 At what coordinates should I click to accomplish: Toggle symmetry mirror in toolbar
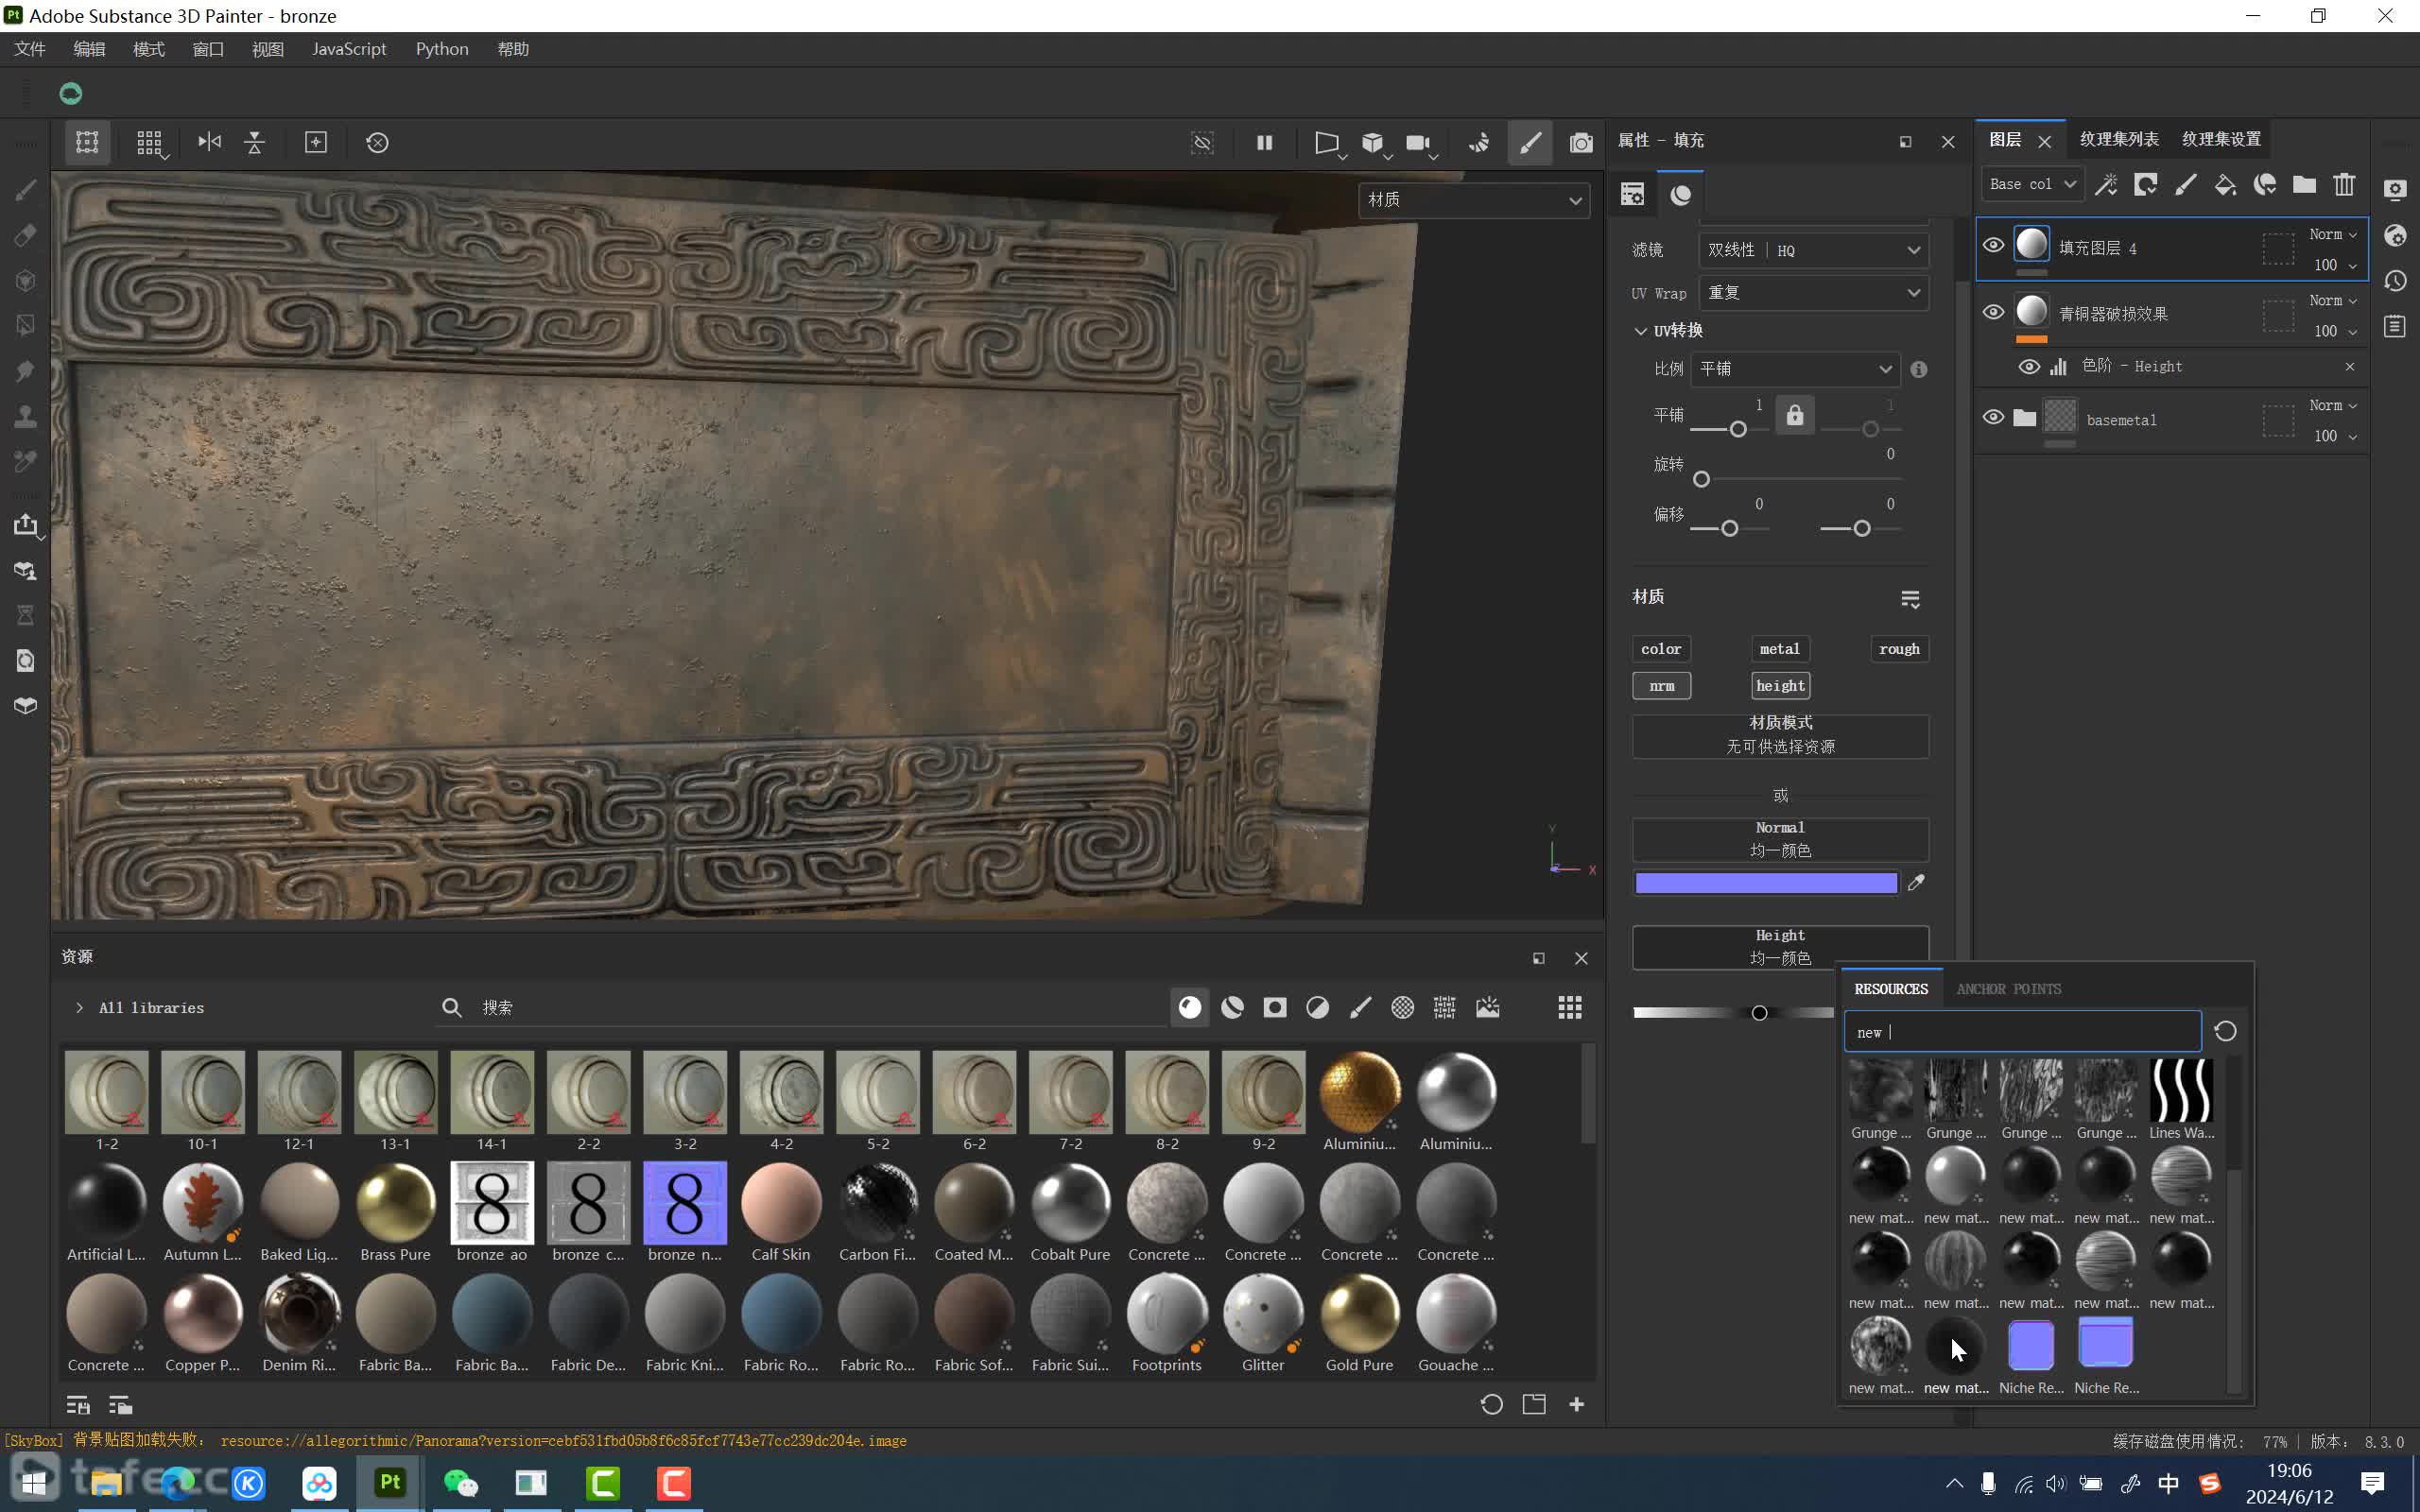click(x=209, y=142)
